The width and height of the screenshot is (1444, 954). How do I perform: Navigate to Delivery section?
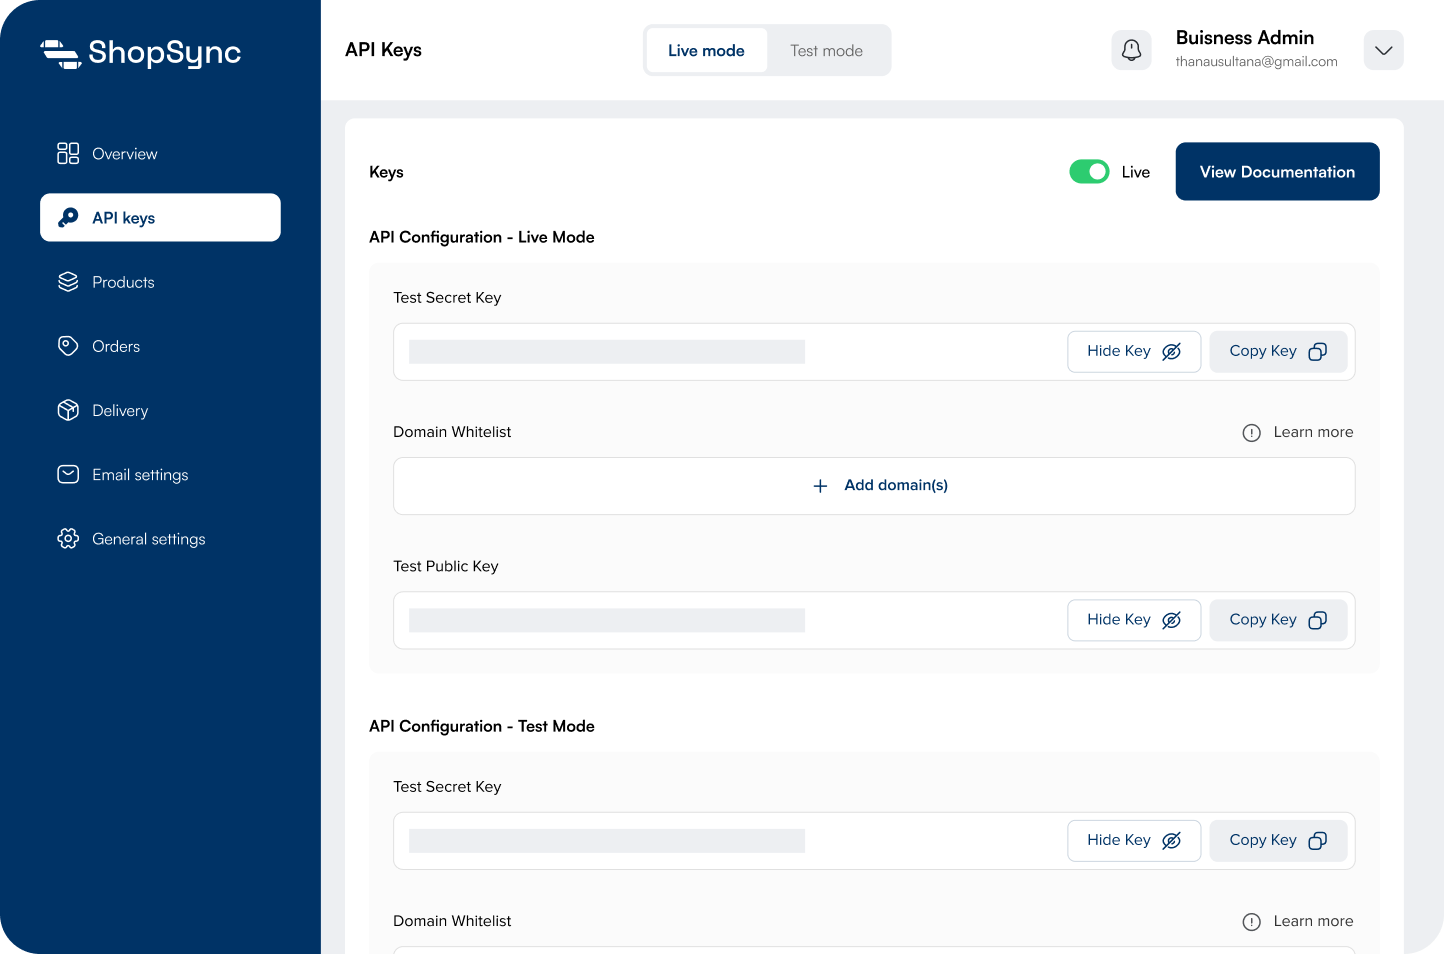(160, 410)
